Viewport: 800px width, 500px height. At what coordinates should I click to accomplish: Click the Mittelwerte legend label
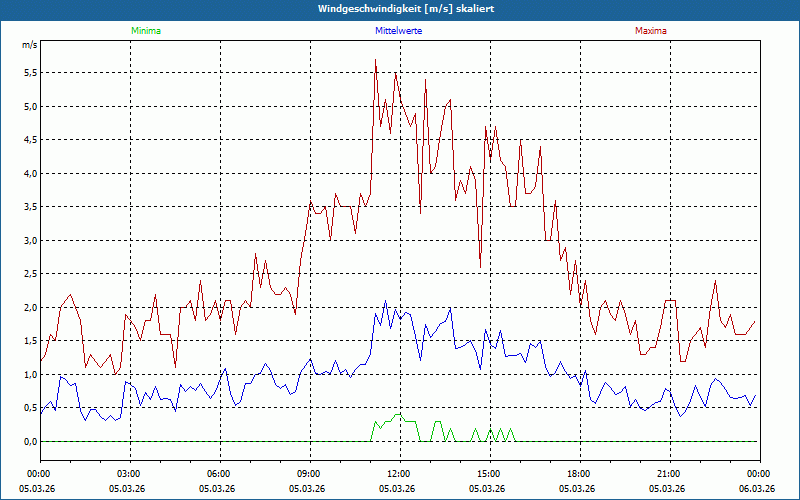click(398, 31)
